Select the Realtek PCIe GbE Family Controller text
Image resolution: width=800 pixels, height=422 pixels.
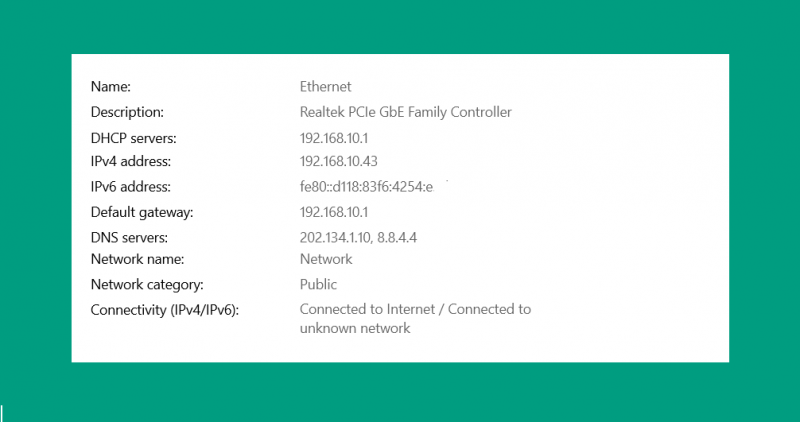(406, 112)
